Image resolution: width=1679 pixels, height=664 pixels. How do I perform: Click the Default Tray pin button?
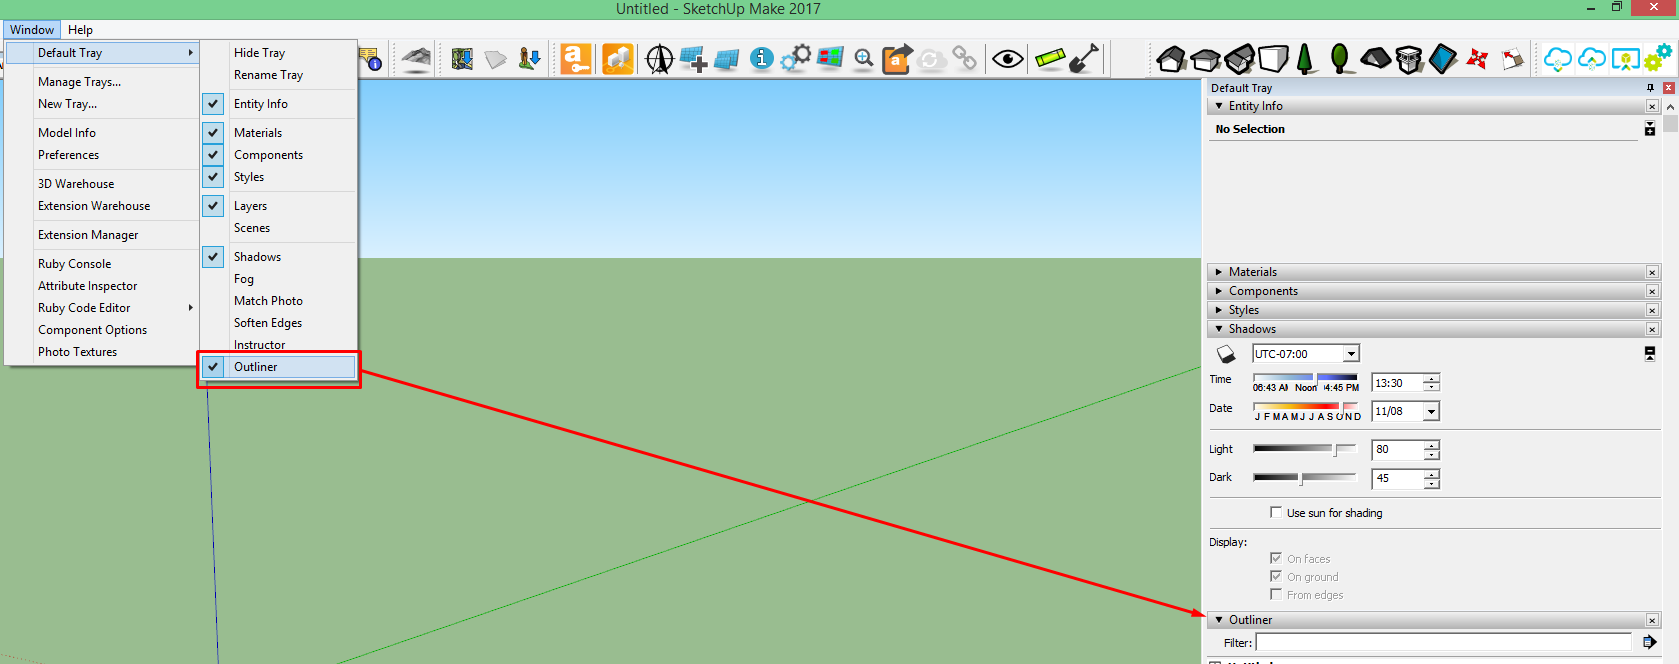pos(1650,88)
